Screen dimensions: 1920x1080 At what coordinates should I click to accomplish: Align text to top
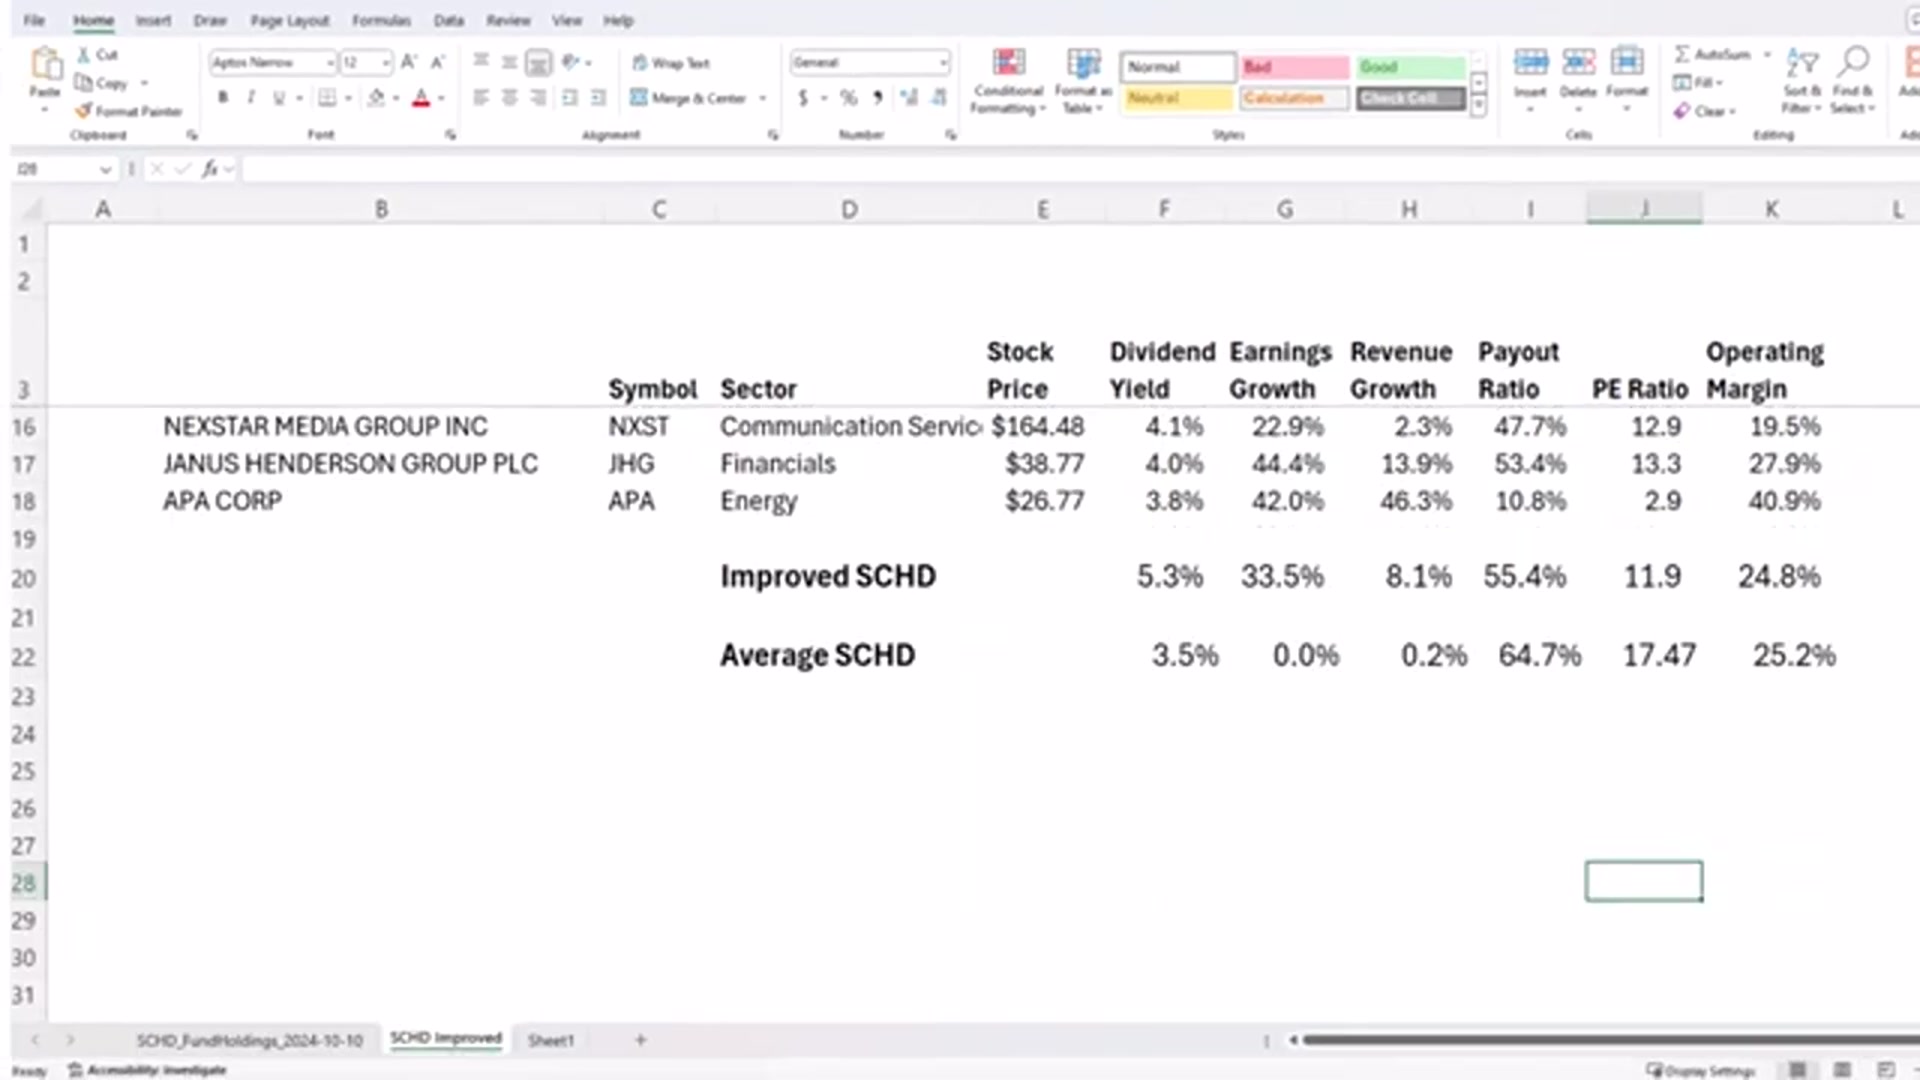point(481,62)
